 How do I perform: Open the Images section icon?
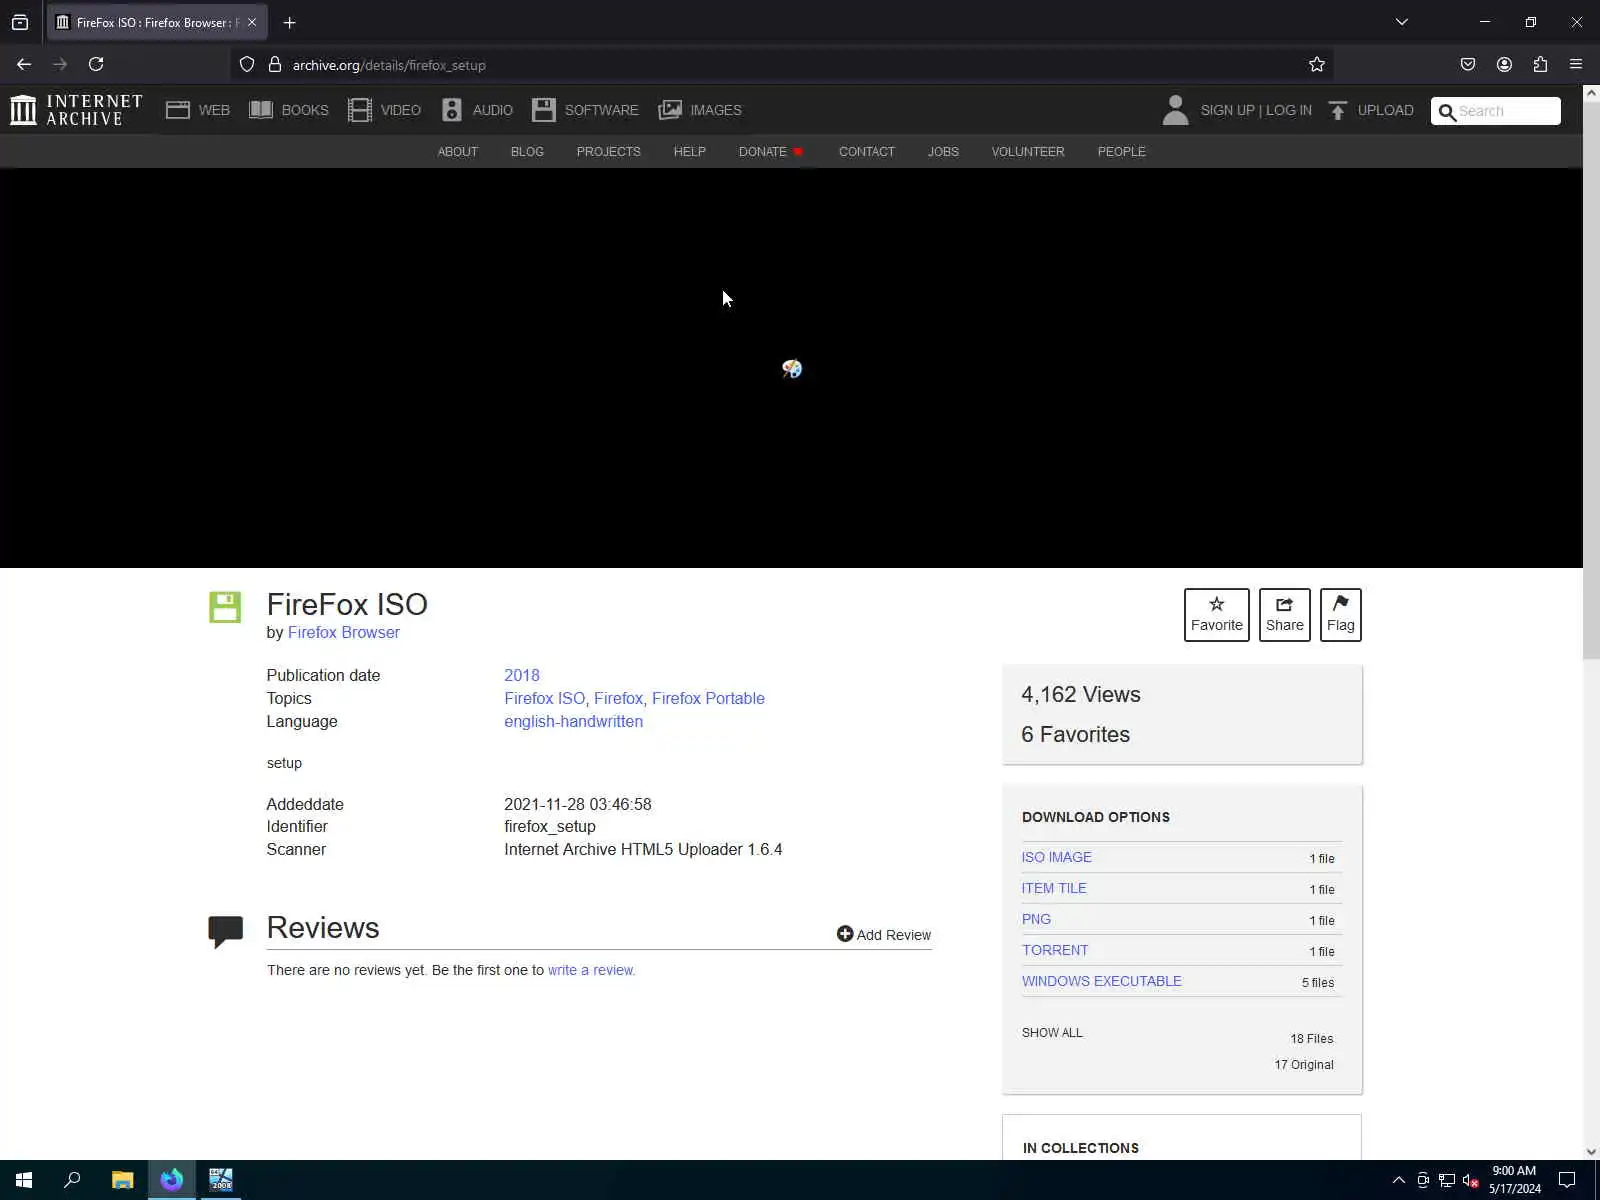click(x=670, y=110)
